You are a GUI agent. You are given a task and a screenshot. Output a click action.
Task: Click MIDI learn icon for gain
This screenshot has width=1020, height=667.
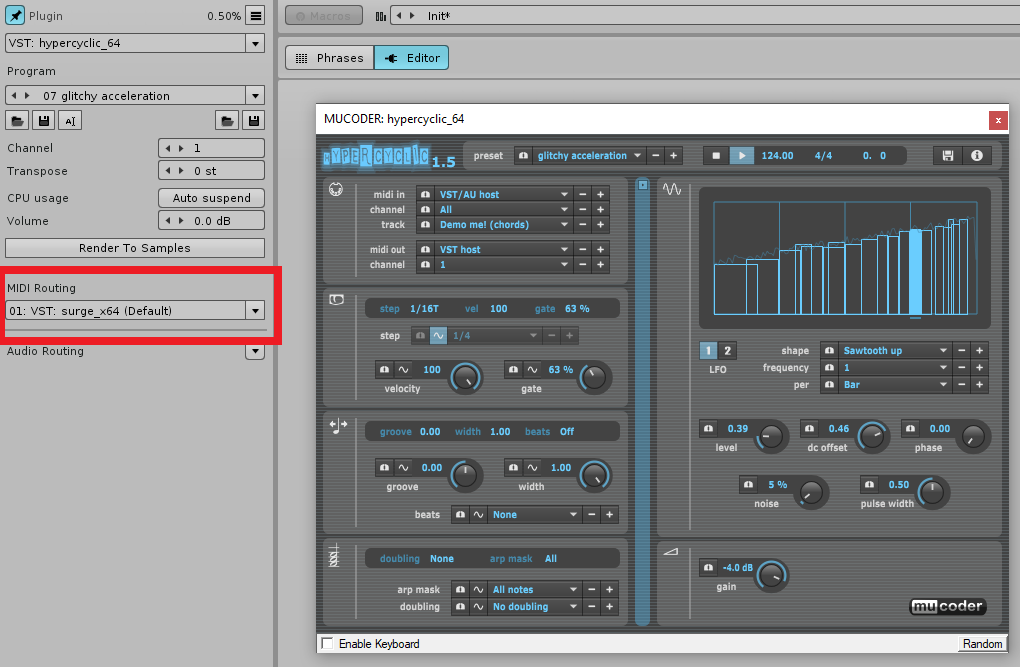click(x=708, y=567)
